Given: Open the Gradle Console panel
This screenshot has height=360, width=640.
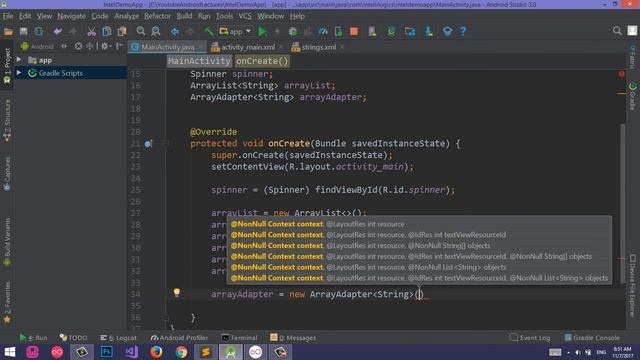Looking at the screenshot, I should pos(592,338).
